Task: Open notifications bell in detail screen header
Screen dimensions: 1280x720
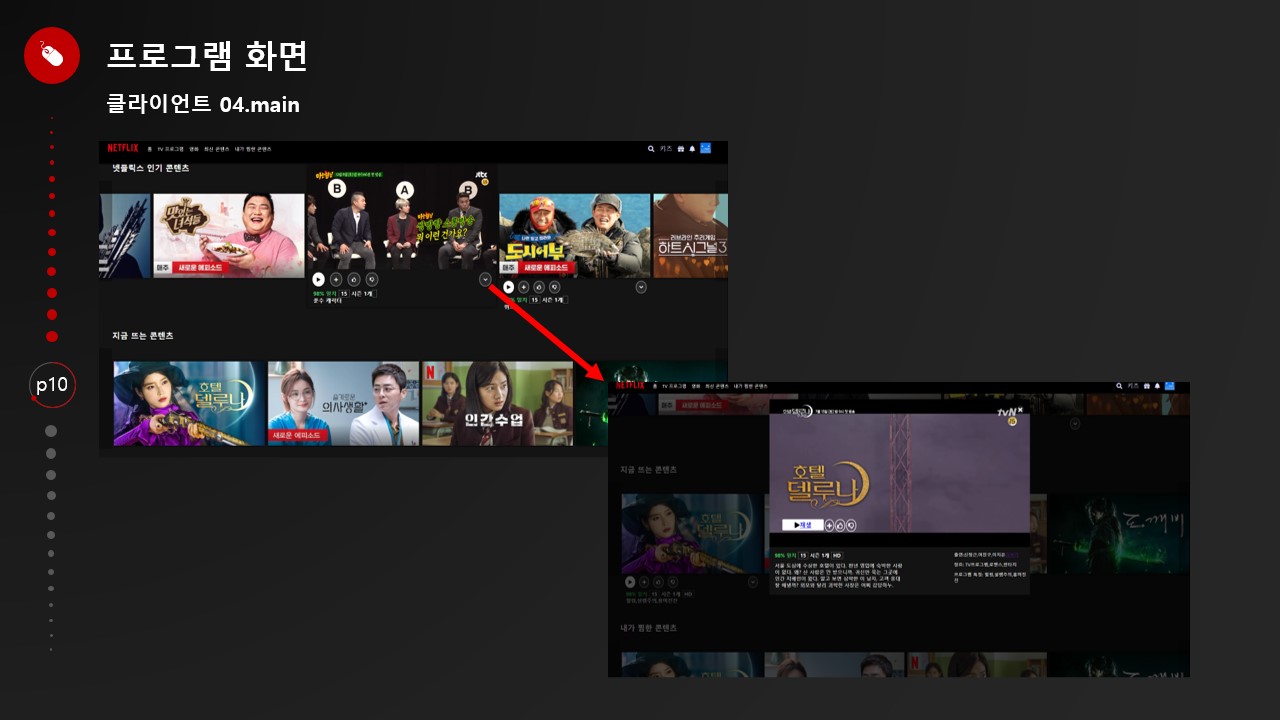Action: point(1157,386)
